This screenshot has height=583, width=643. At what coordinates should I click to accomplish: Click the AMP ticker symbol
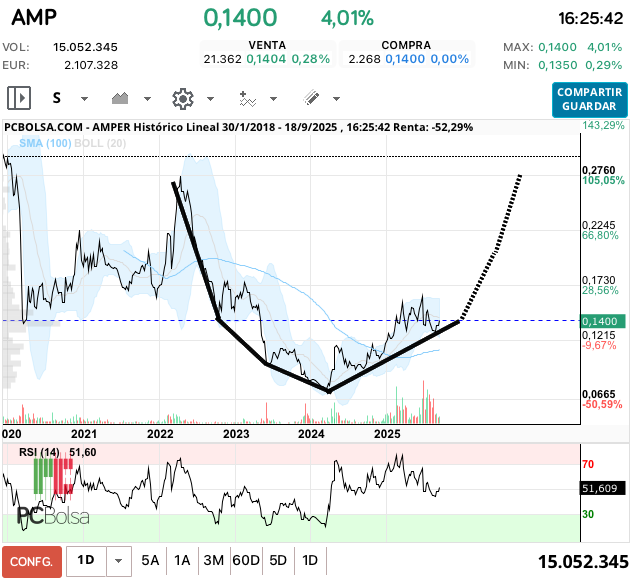34,17
